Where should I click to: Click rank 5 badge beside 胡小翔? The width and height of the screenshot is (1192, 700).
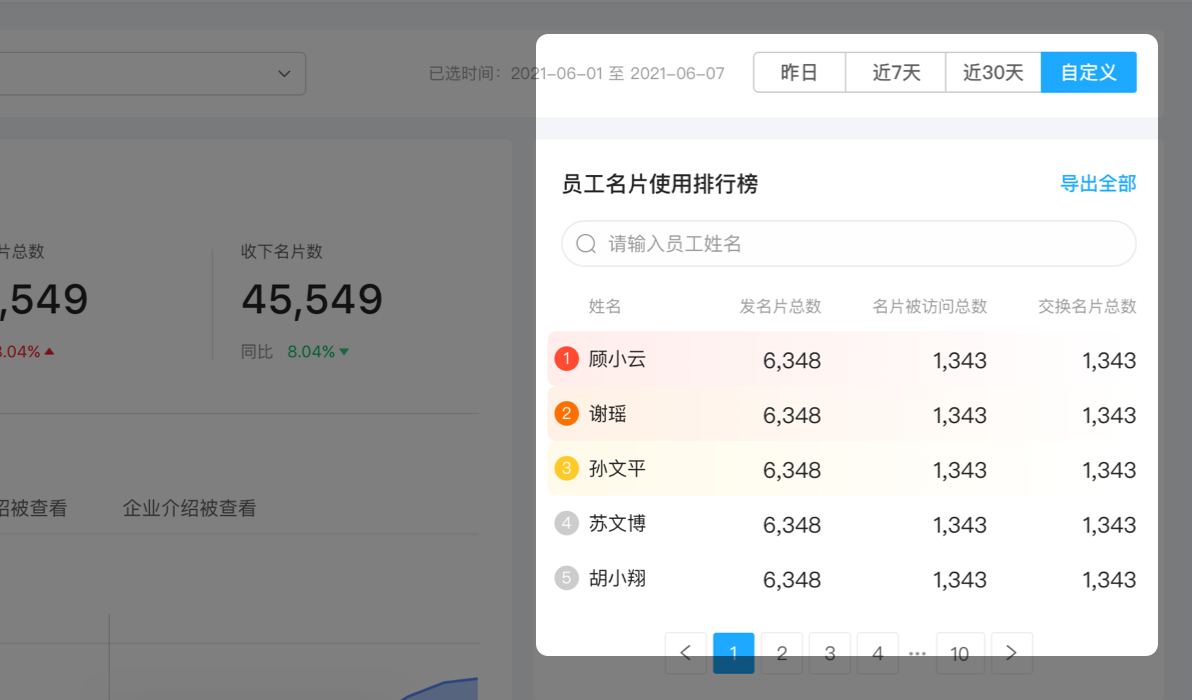(x=566, y=578)
